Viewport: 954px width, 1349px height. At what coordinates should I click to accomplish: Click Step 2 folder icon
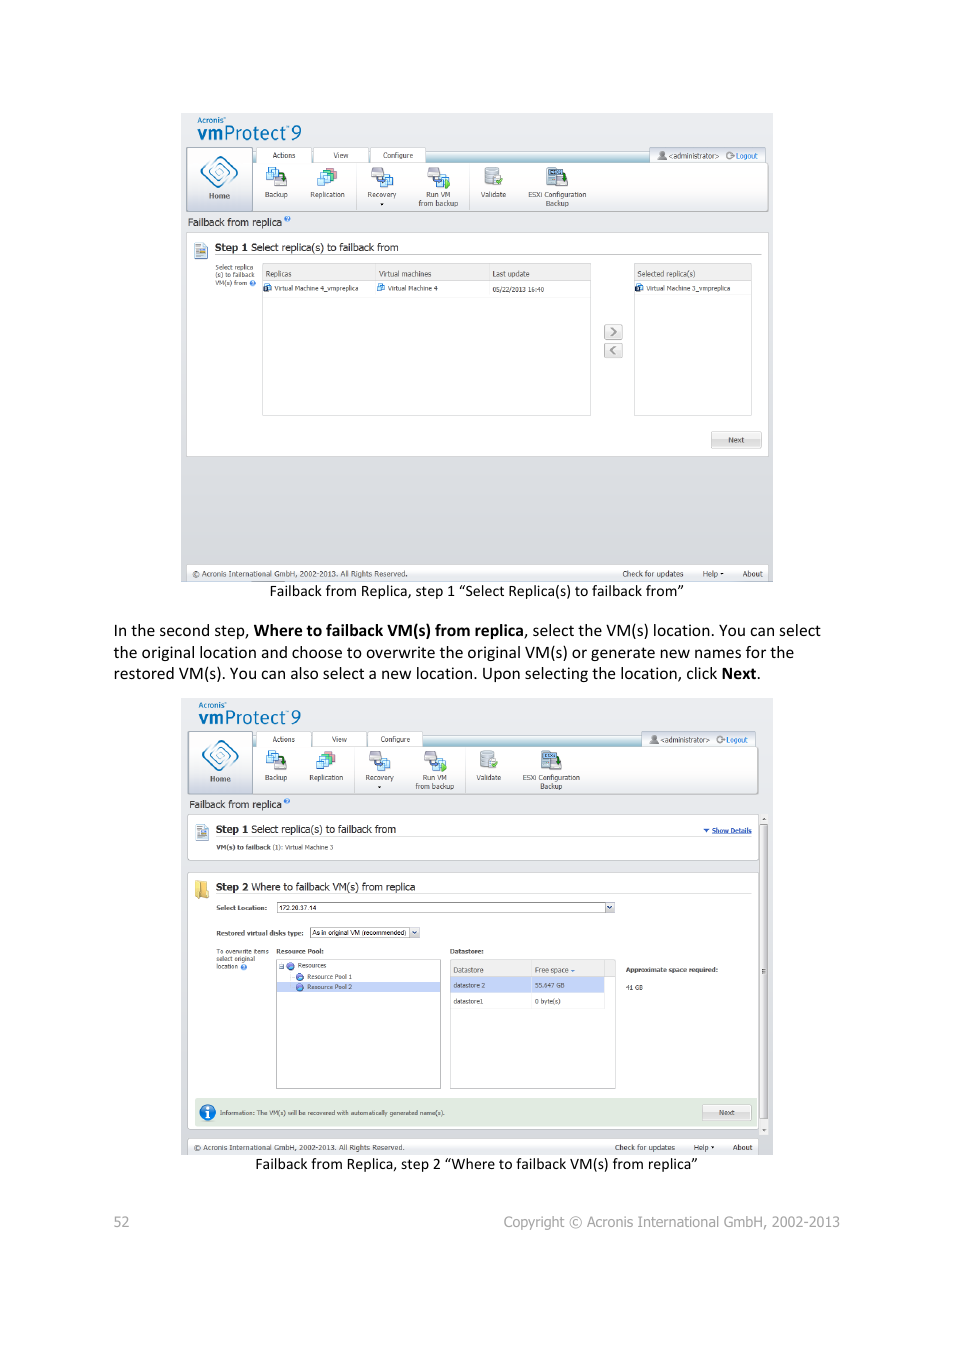[x=202, y=889]
